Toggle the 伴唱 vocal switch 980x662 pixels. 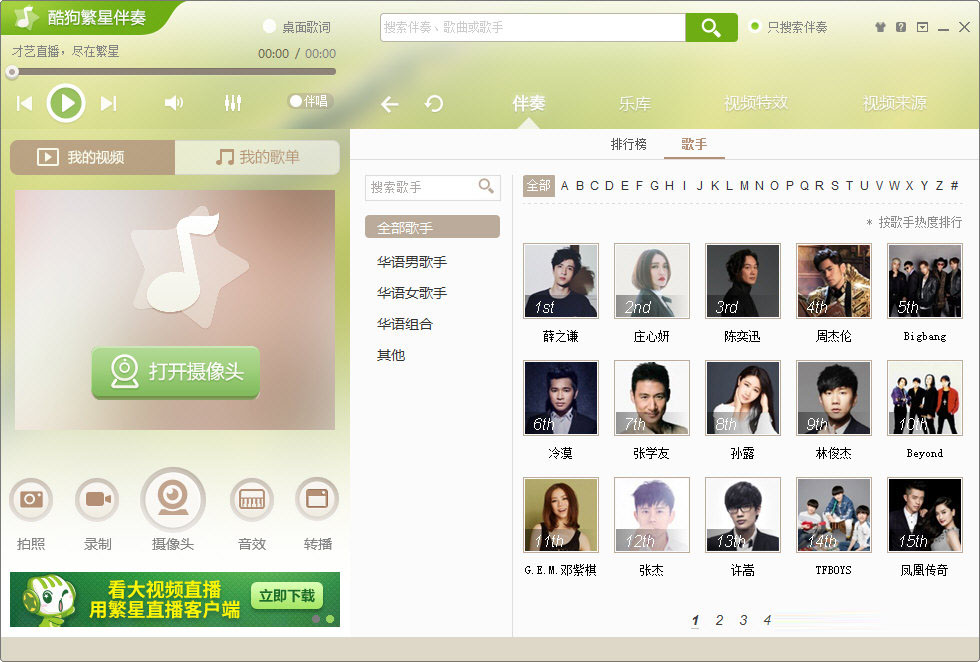[x=309, y=101]
